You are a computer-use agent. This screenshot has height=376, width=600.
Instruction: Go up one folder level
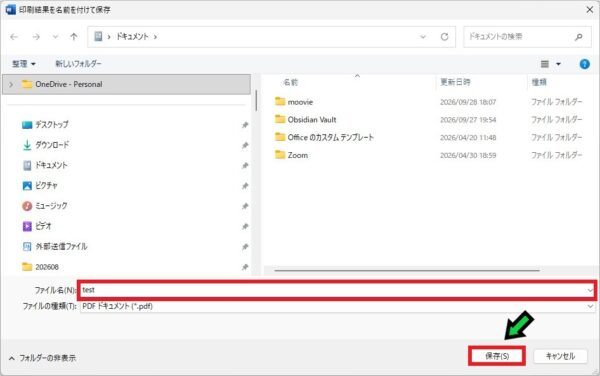[73, 37]
